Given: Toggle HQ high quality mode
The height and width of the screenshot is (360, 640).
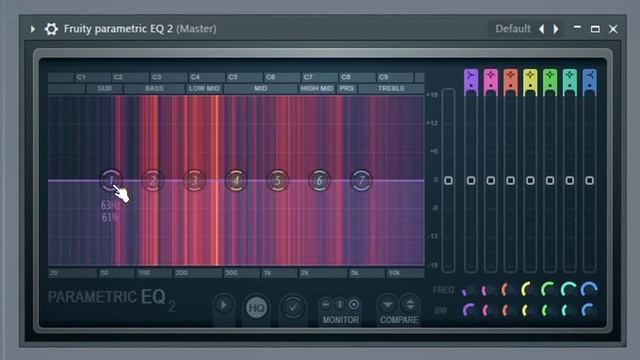Looking at the screenshot, I should click(x=256, y=308).
